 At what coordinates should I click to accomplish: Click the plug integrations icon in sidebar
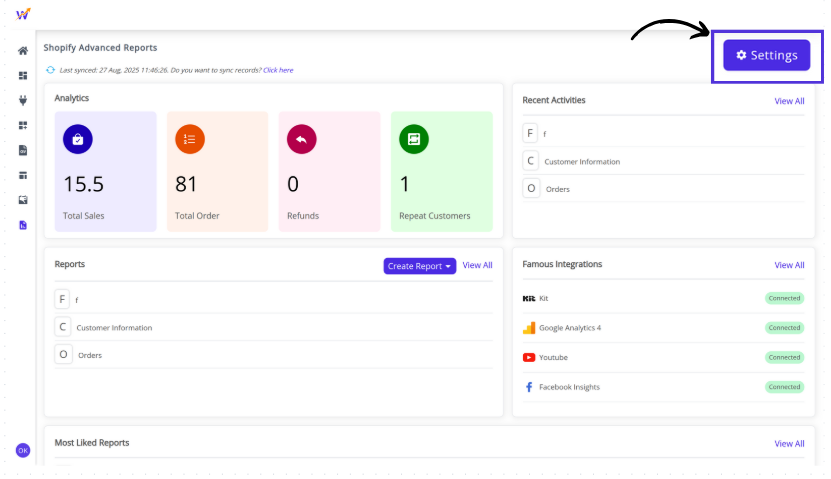(23, 100)
